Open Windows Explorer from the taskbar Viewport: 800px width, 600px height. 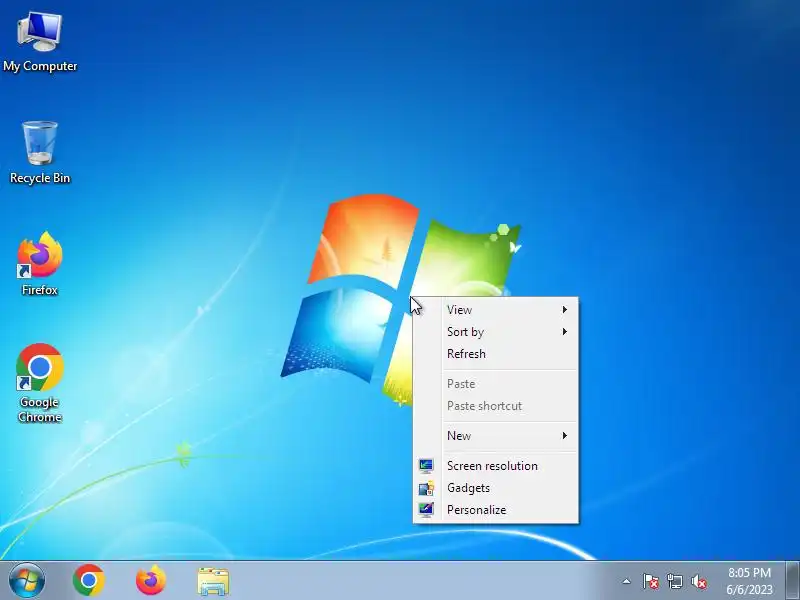(x=213, y=581)
